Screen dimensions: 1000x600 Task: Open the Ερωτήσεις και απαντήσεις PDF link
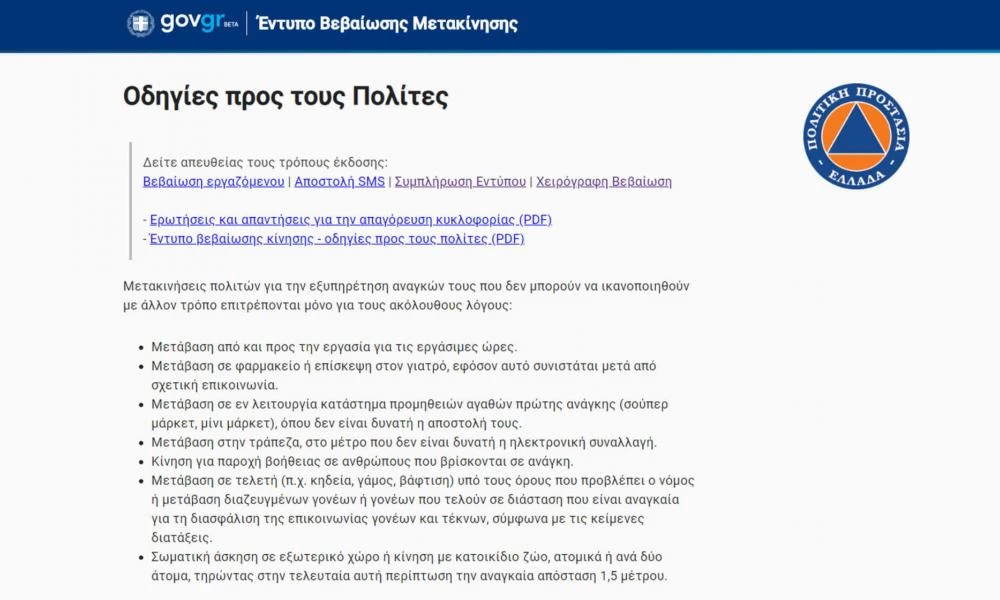pyautogui.click(x=351, y=220)
